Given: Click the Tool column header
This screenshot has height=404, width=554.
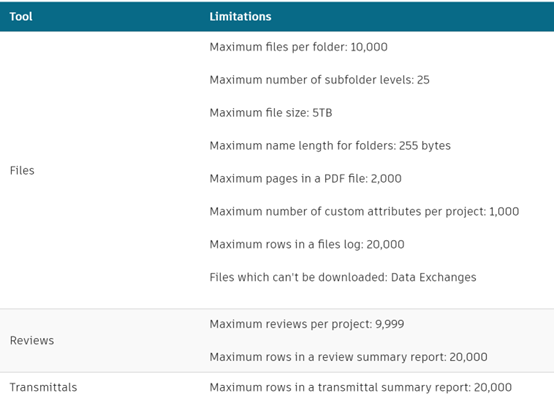Looking at the screenshot, I should click(x=21, y=17).
